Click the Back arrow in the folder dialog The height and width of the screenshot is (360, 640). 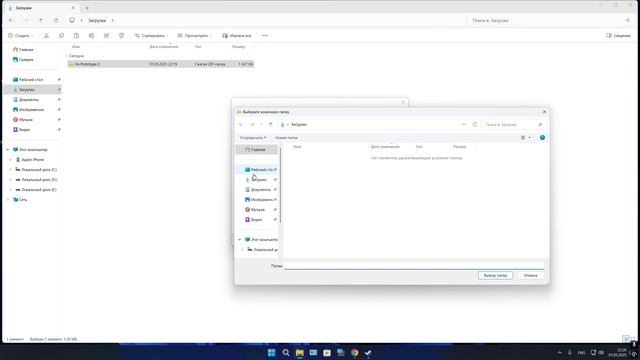point(241,124)
